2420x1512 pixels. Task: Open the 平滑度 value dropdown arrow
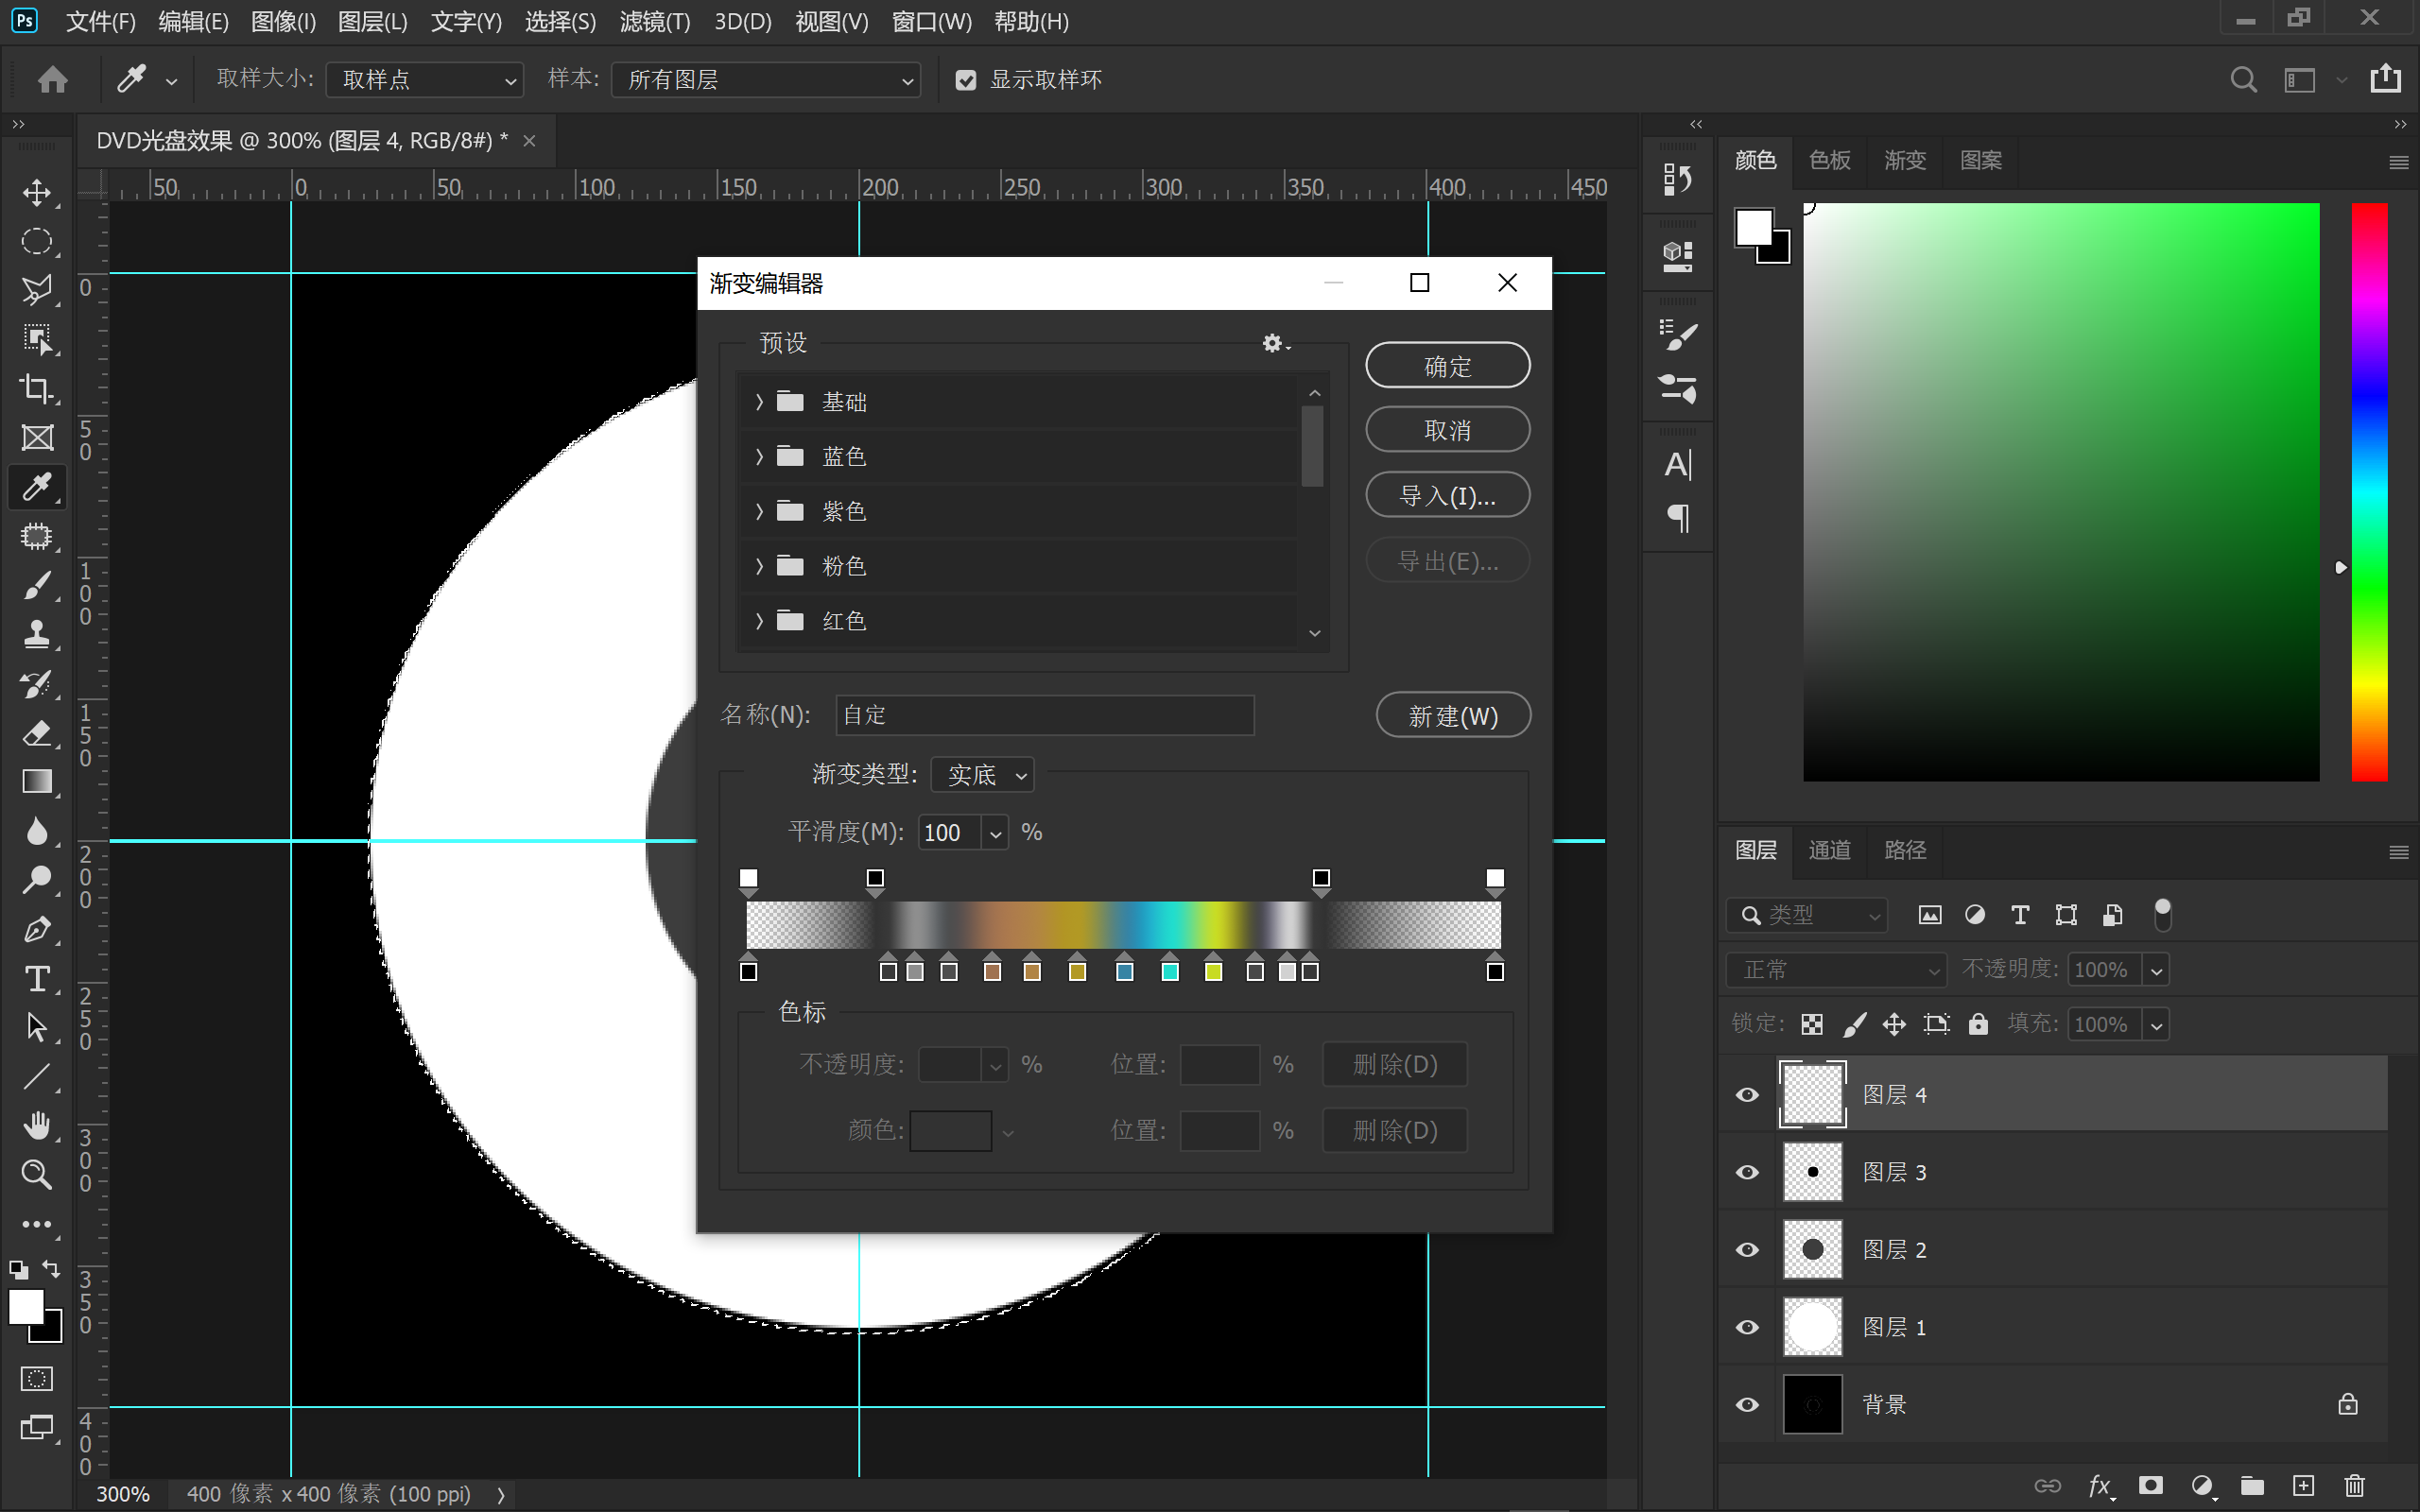[x=995, y=833]
